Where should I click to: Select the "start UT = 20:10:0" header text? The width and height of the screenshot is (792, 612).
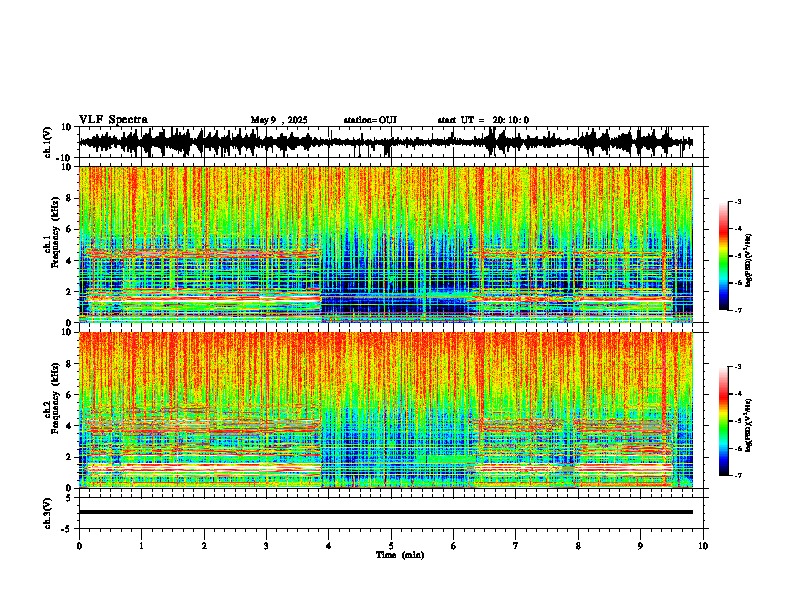483,120
